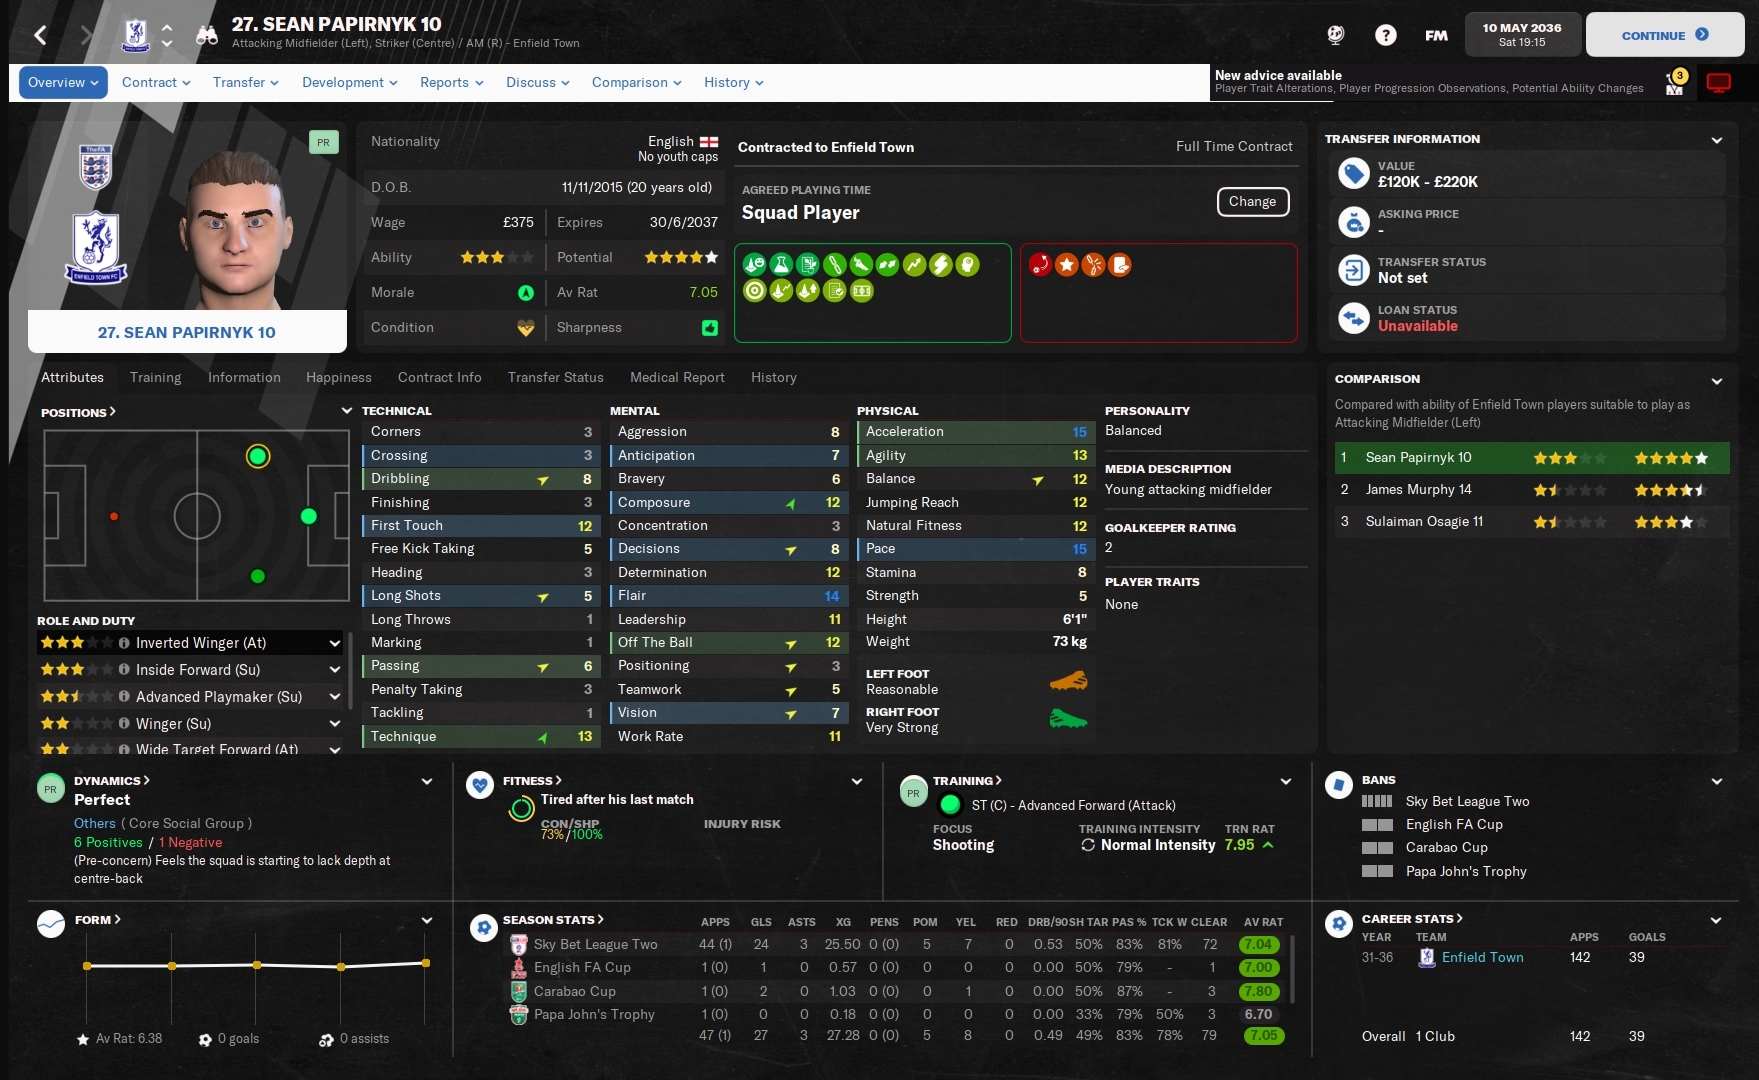Screen dimensions: 1759x1080
Task: Open the Bans panel chevron menu
Action: coord(1717,781)
